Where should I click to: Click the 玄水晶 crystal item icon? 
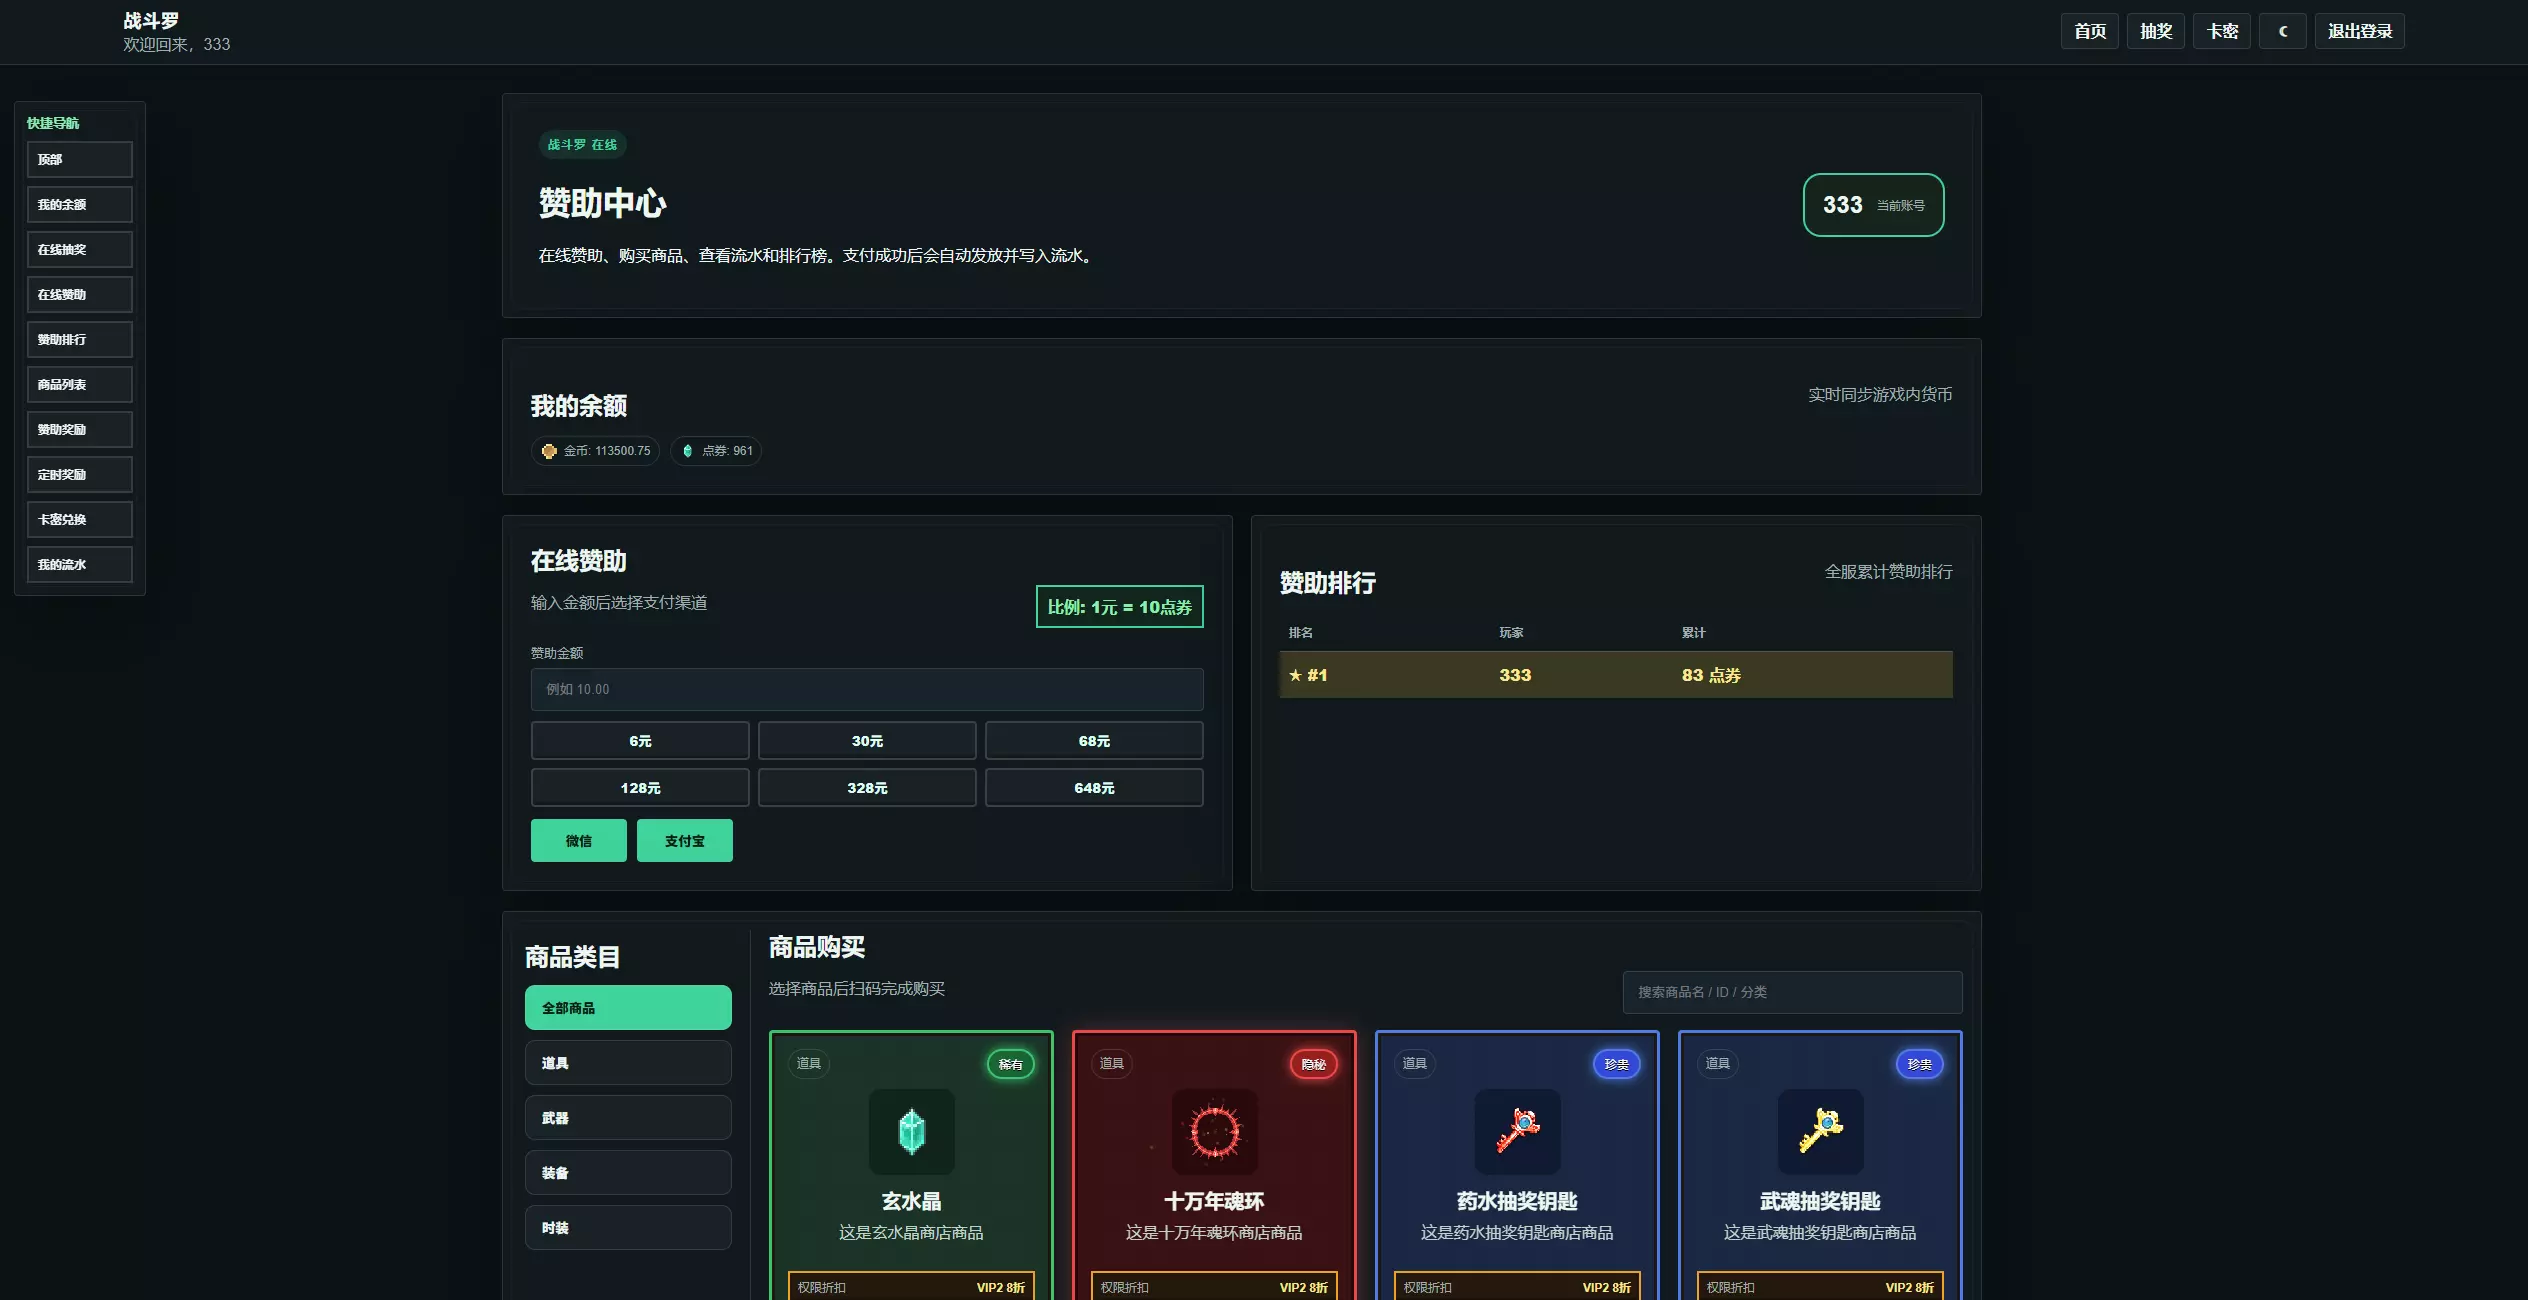pos(911,1132)
